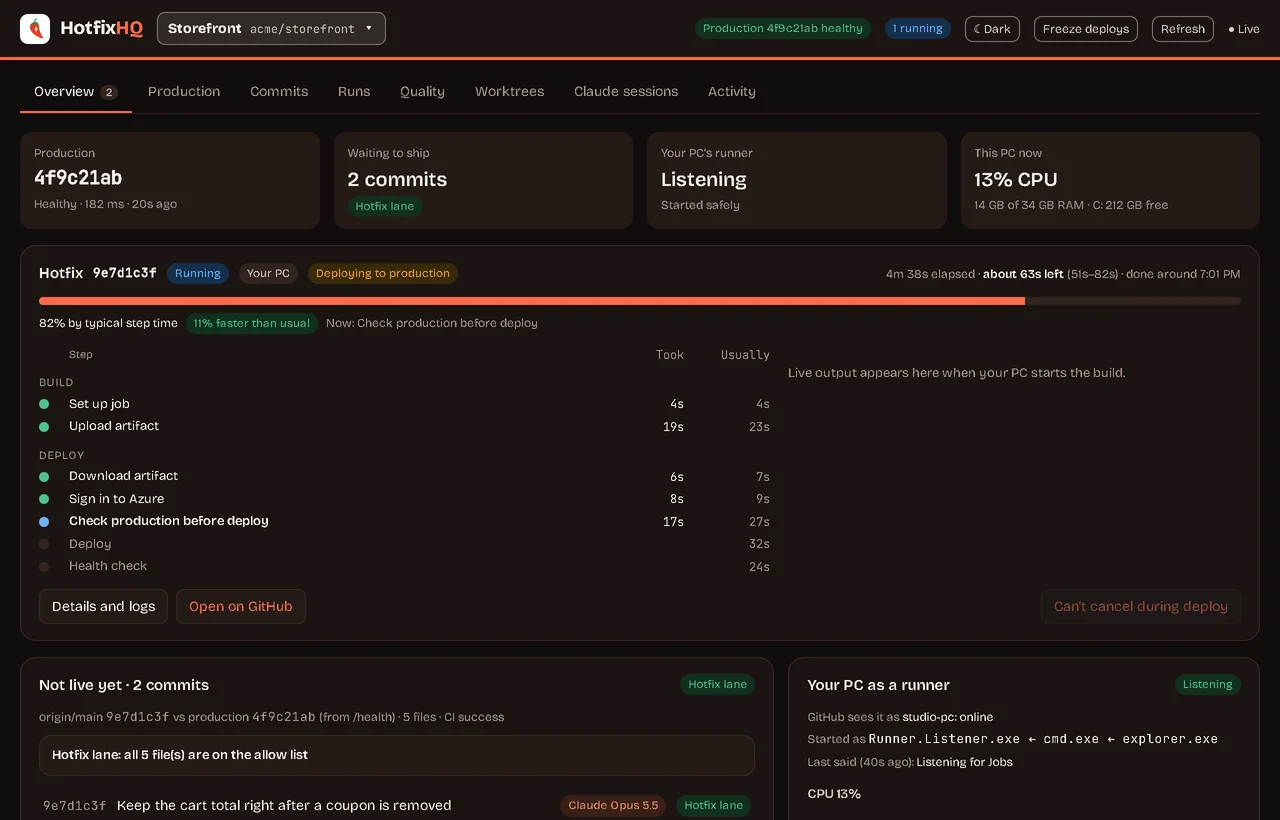Click the green dot beside Upload artifact
Image resolution: width=1280 pixels, height=820 pixels.
pos(44,427)
